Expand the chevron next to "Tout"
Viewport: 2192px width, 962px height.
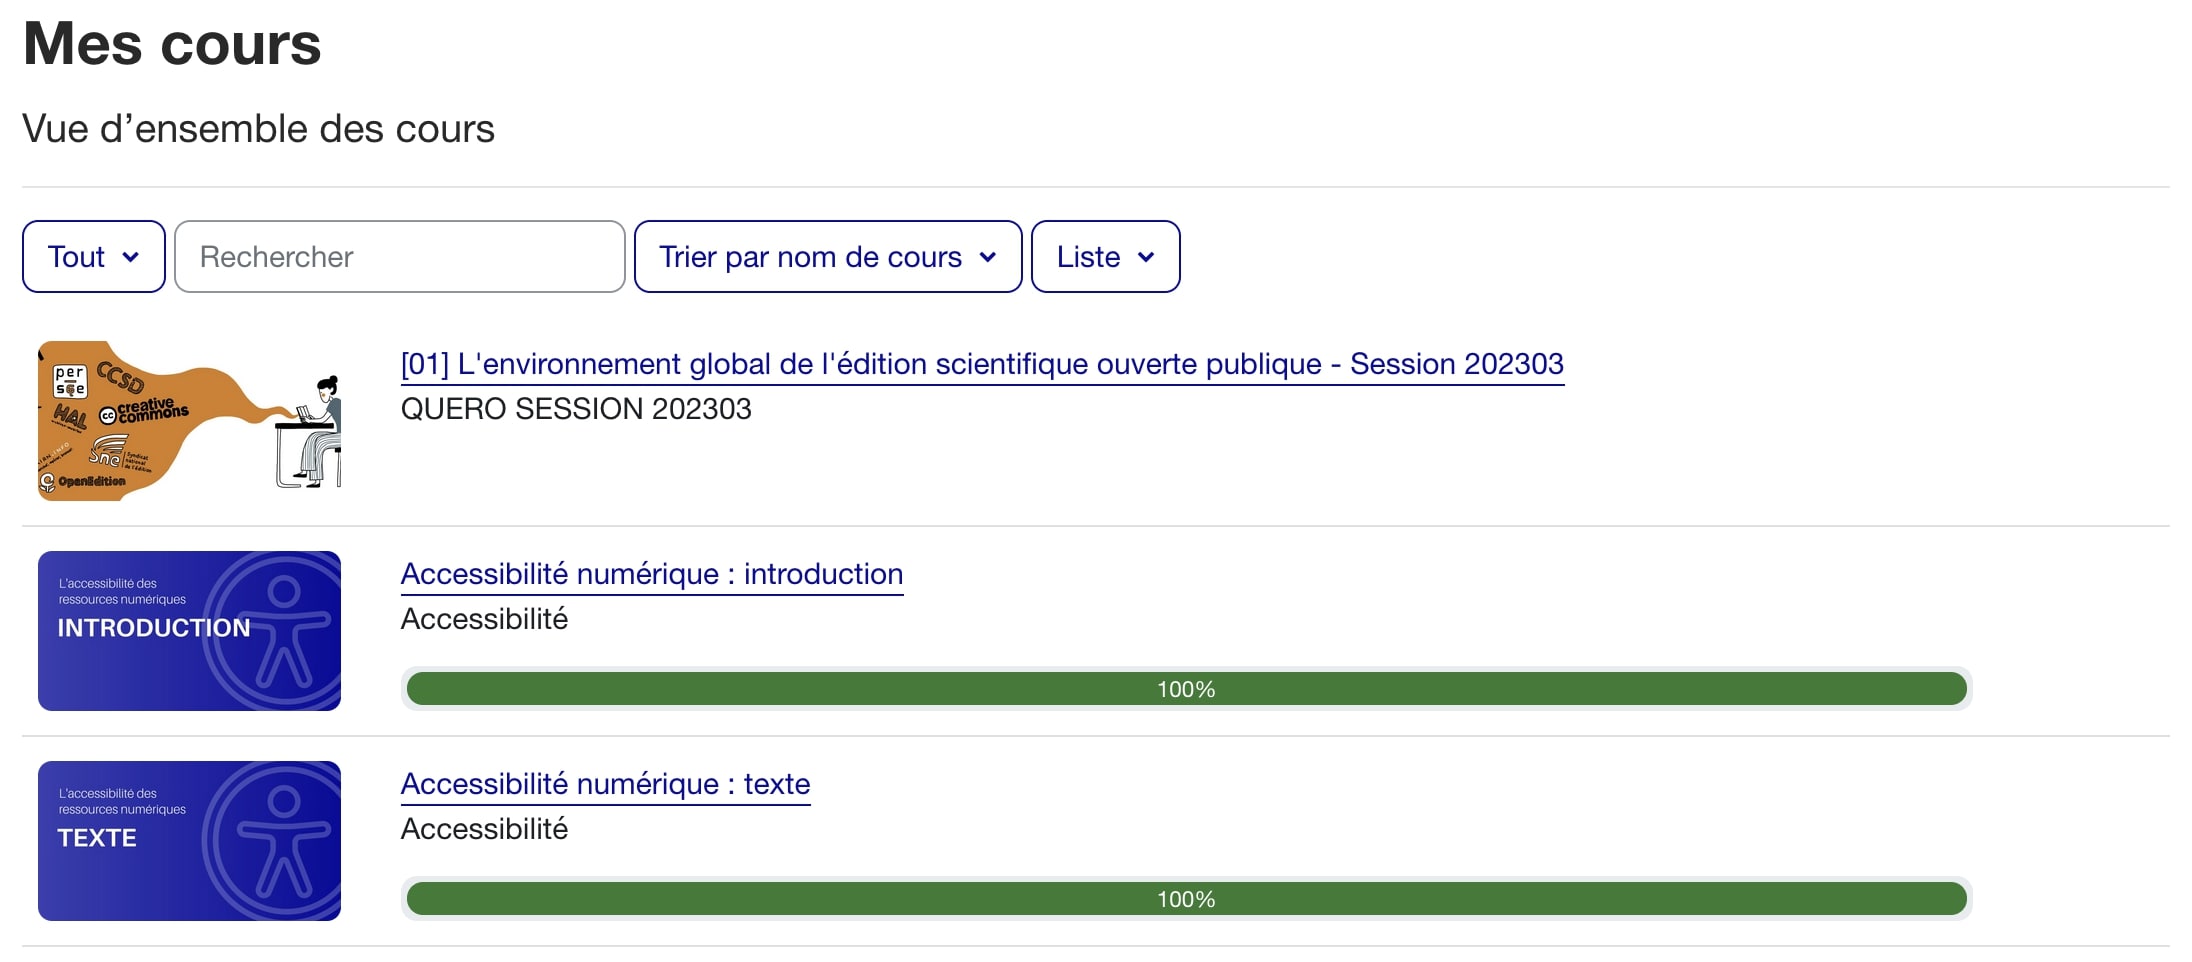coord(133,258)
